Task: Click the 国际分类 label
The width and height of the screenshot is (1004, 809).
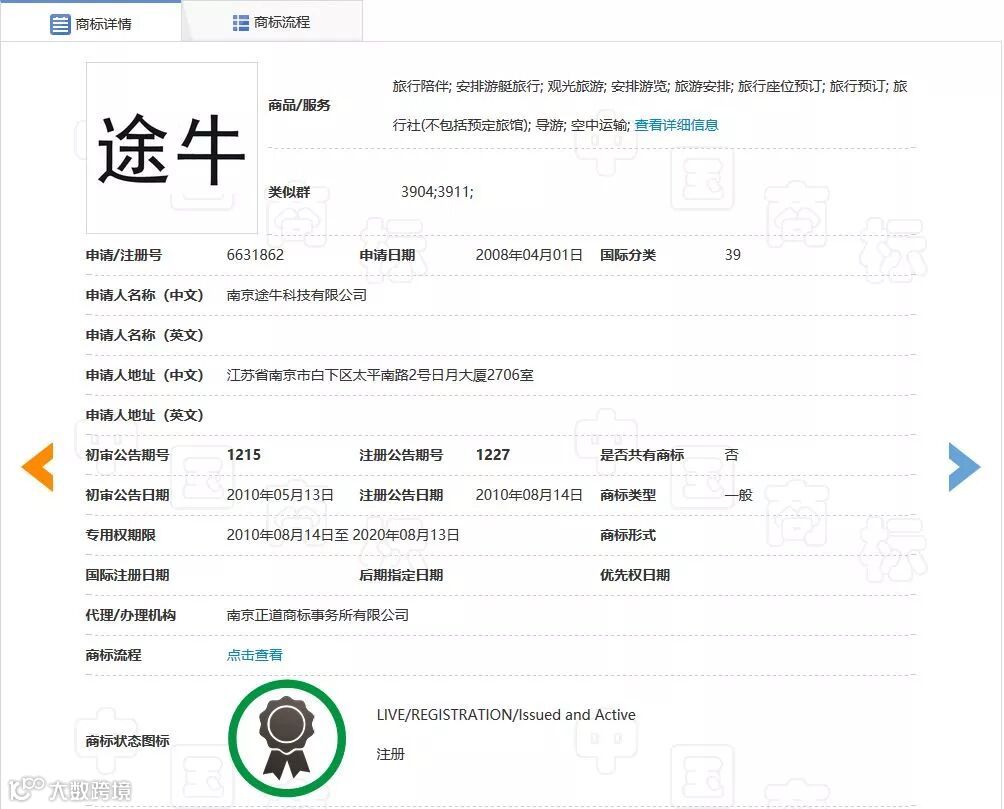Action: tap(628, 255)
